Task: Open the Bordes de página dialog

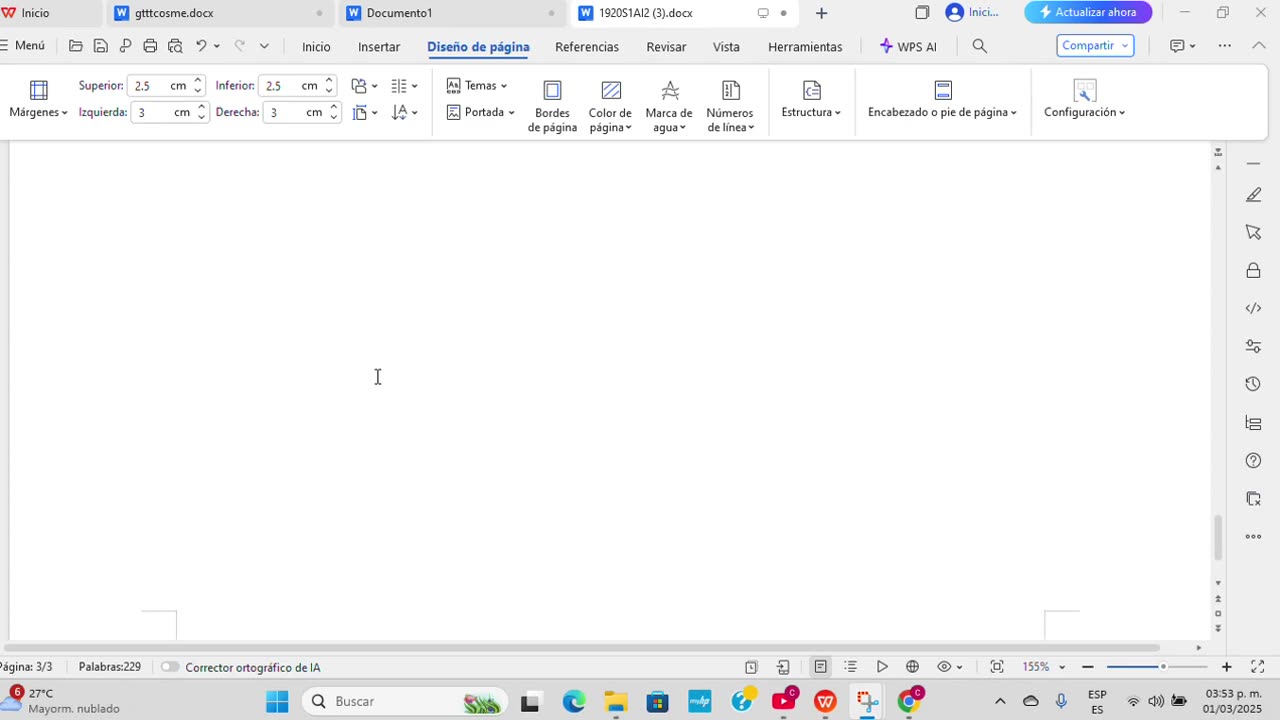Action: click(552, 106)
